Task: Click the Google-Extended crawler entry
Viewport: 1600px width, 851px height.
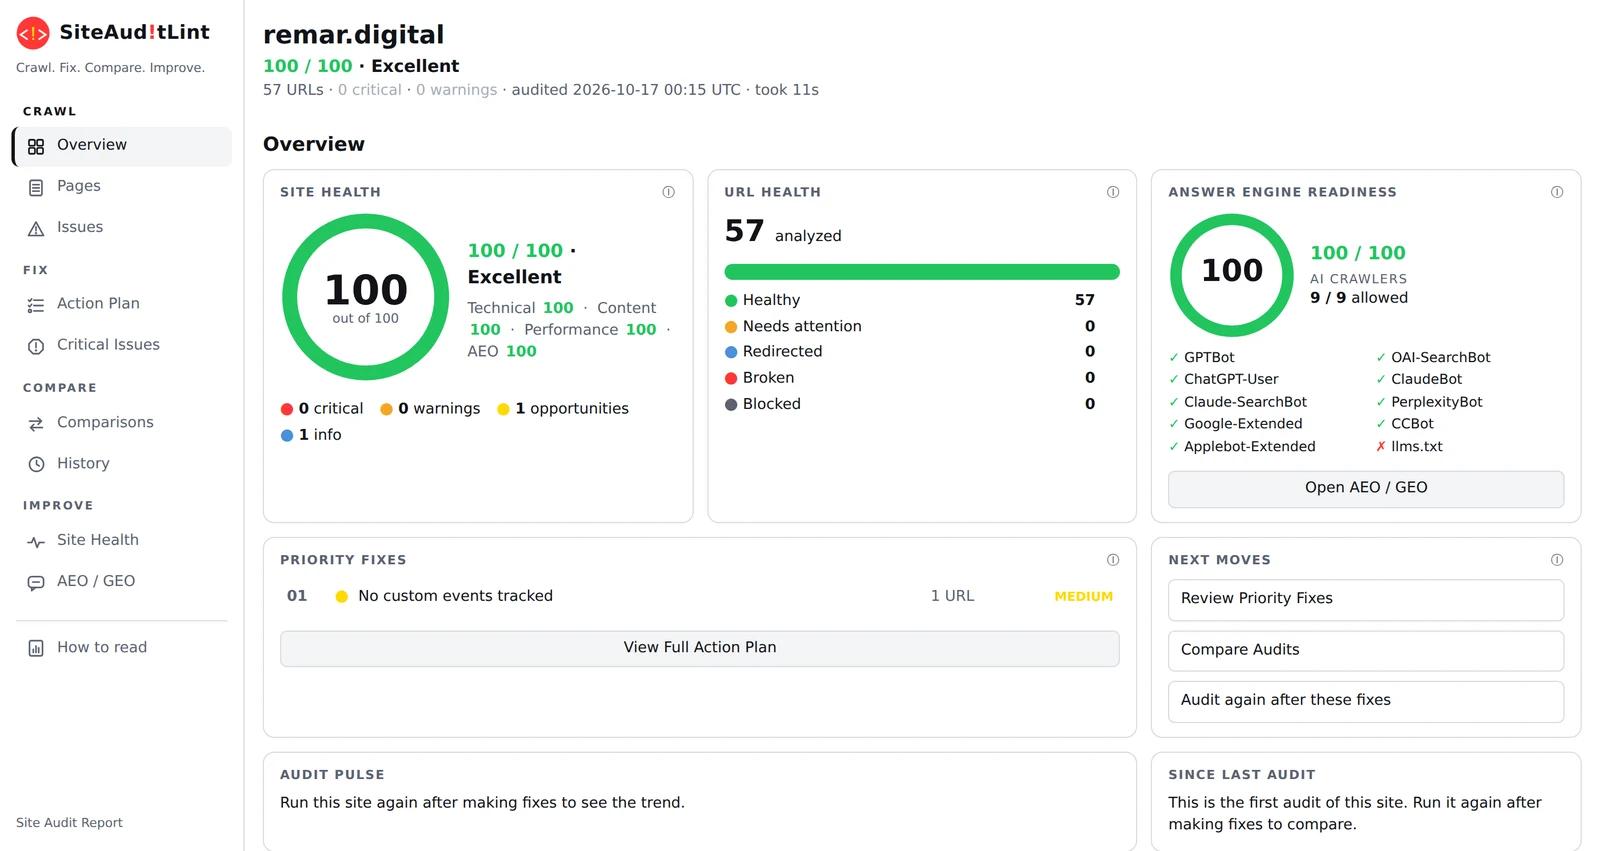Action: [x=1236, y=424]
